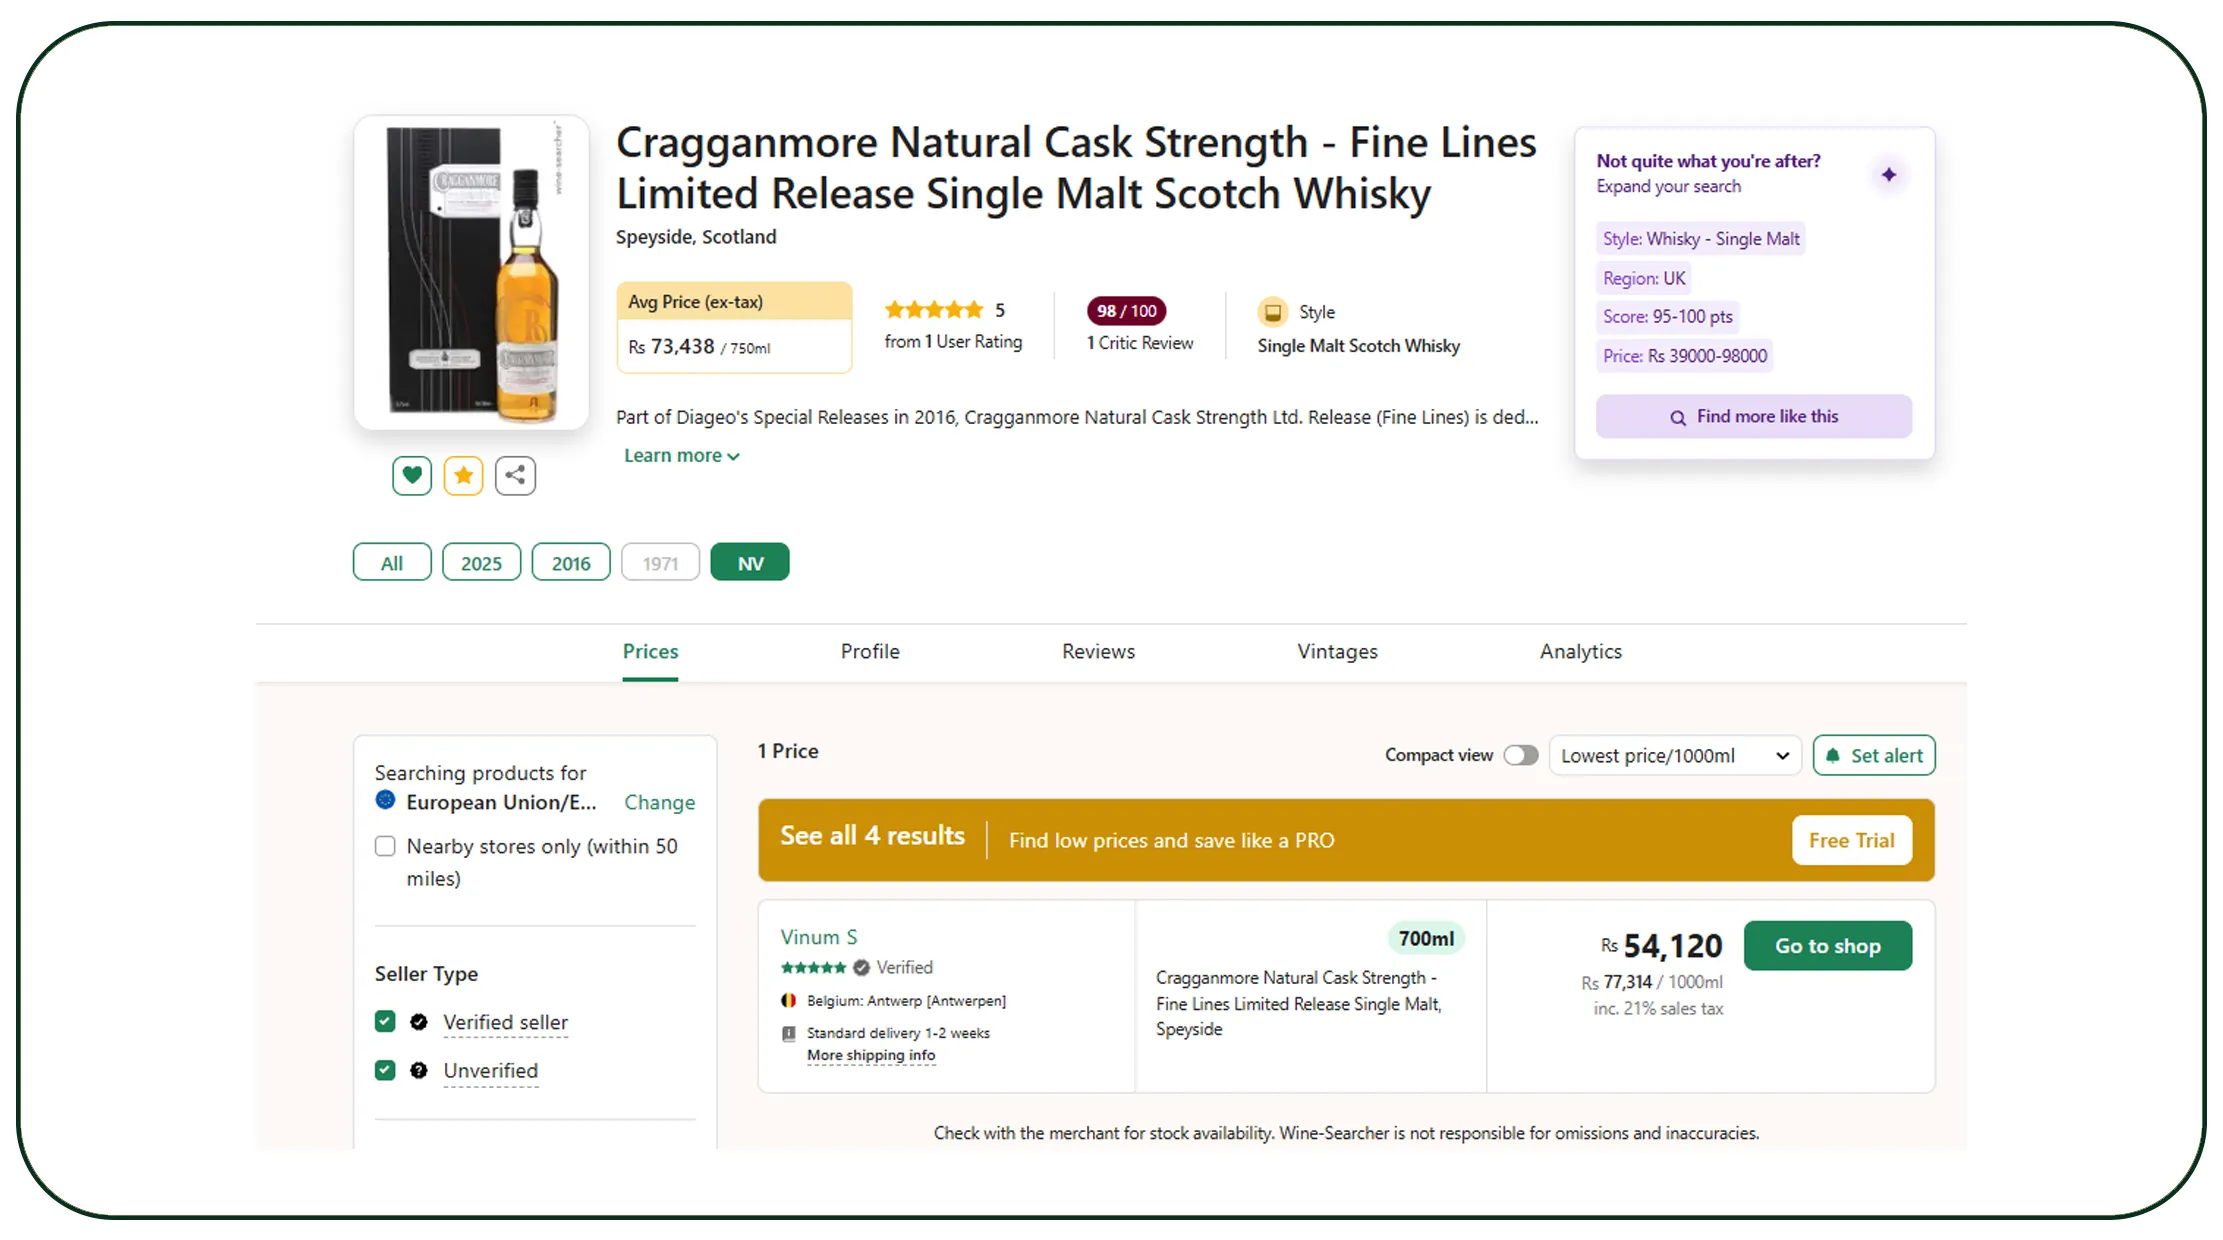Screen dimensions: 2223x1240
Task: Click the purple sparkle icon in the expand search card
Action: (x=1888, y=175)
